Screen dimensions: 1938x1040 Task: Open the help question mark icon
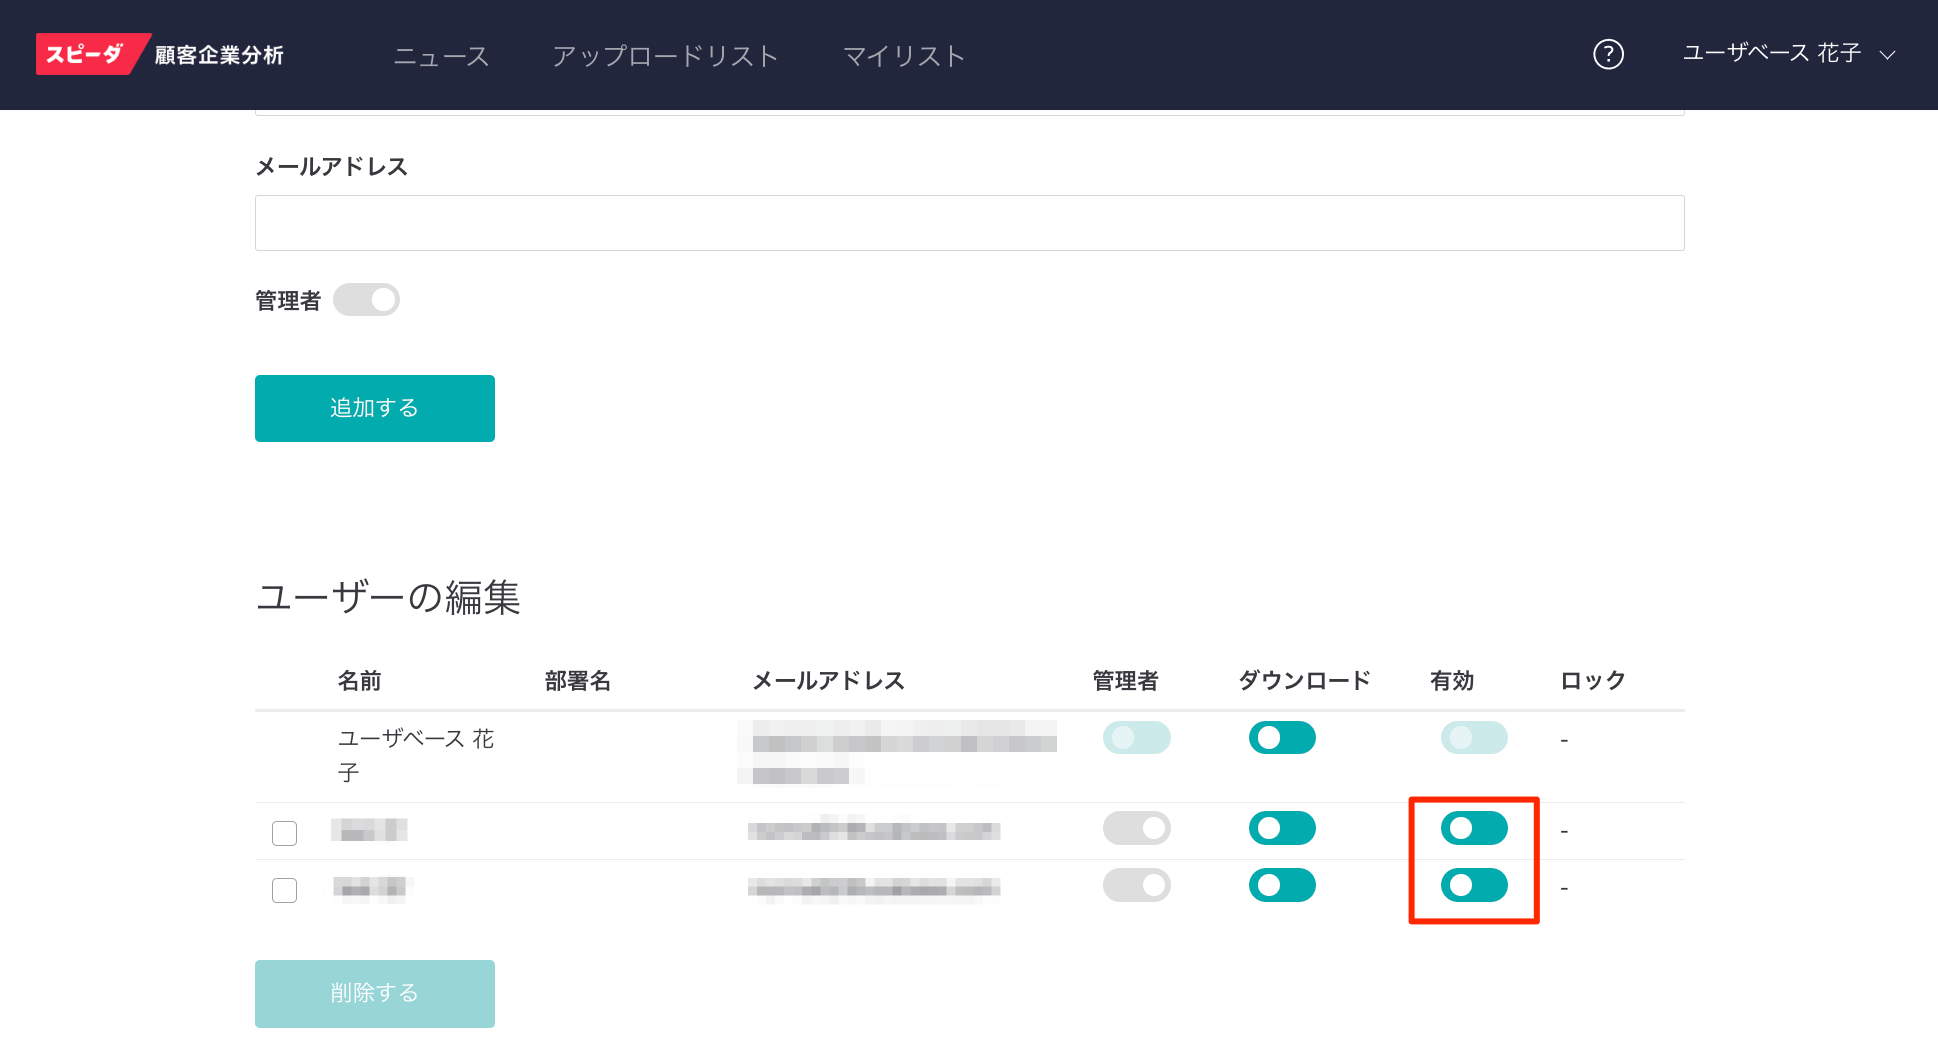pos(1608,54)
